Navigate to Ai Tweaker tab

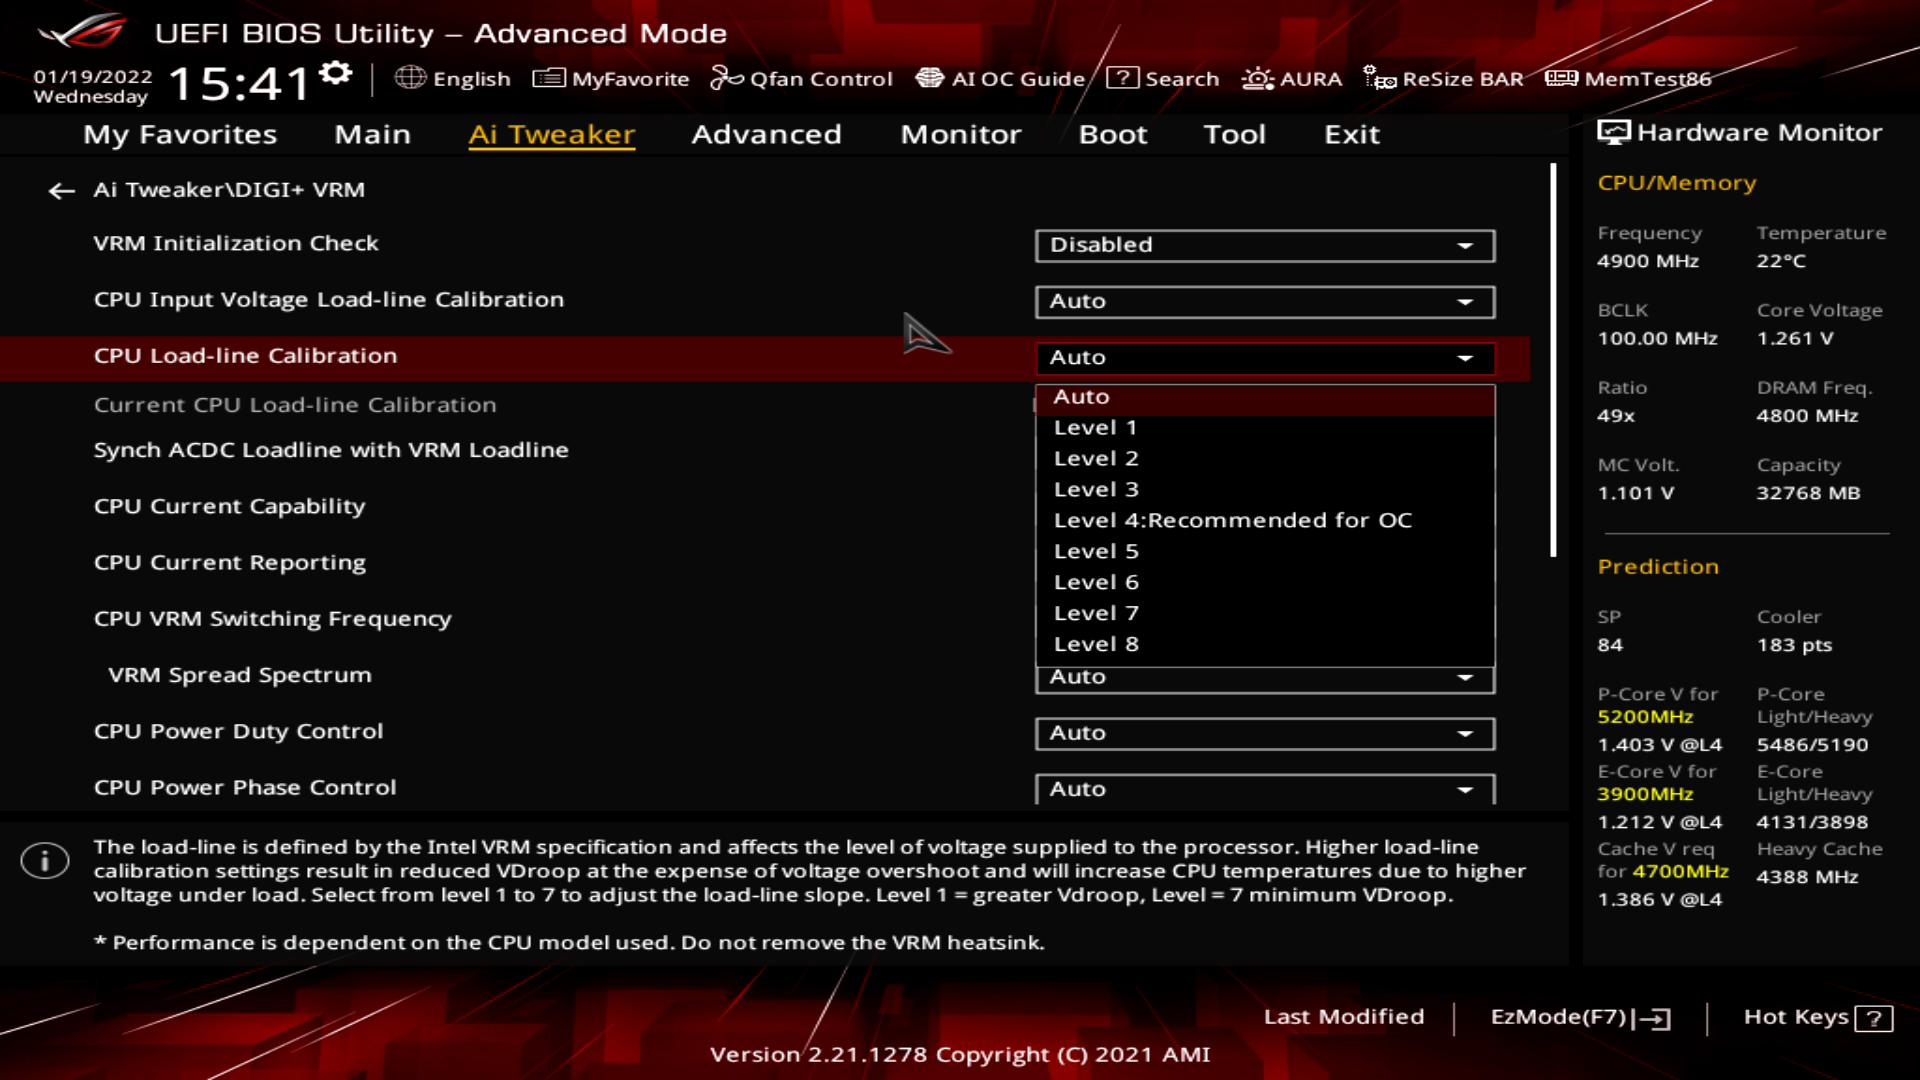click(x=551, y=133)
